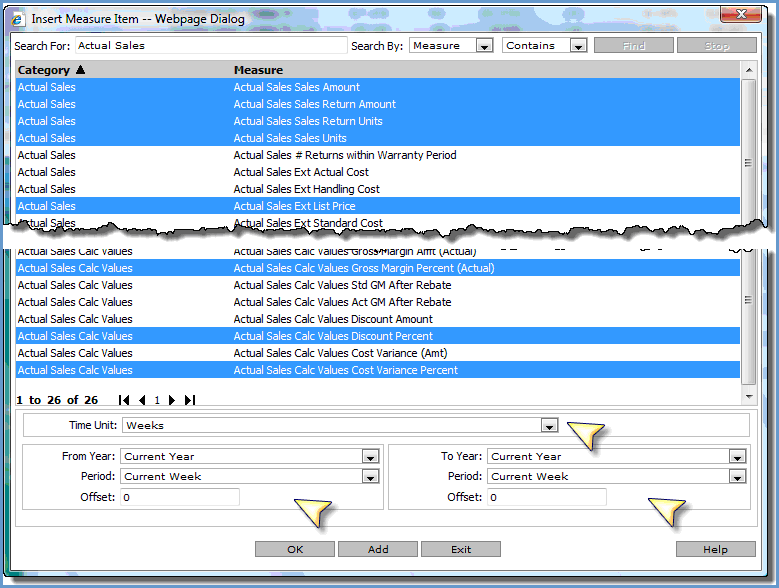
Task: Expand the Time Unit Weeks dropdown
Action: pyautogui.click(x=548, y=425)
